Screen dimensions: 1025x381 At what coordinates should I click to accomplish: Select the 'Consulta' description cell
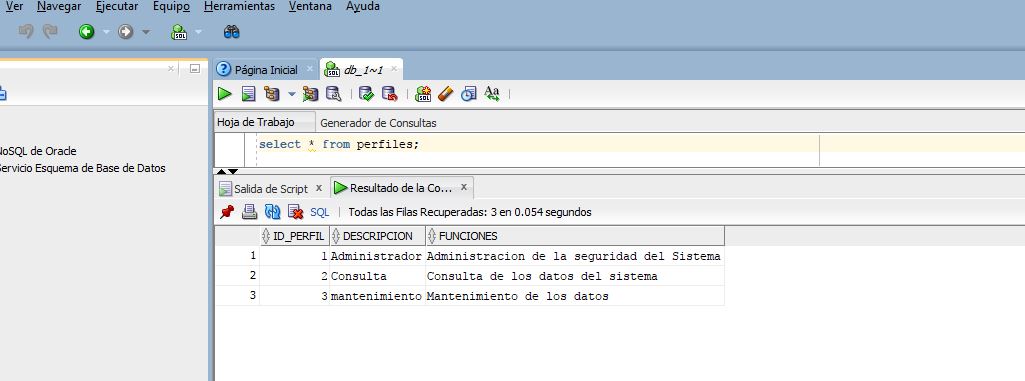[377, 276]
